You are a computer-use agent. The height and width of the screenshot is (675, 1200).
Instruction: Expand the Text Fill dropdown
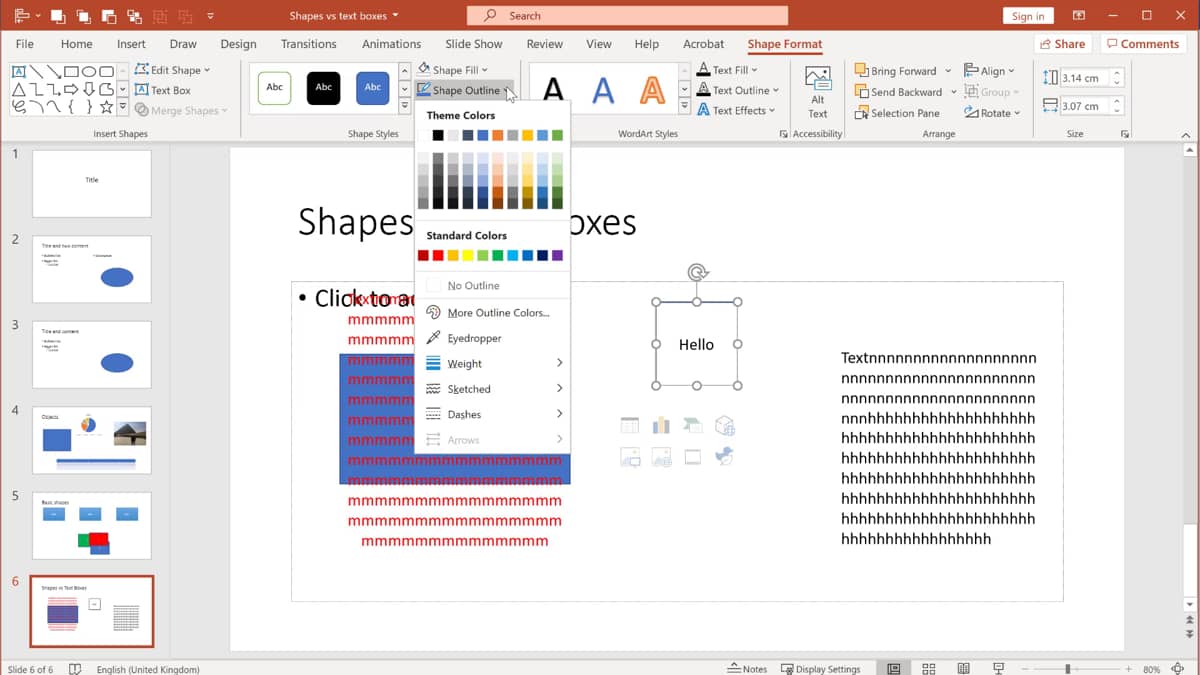click(x=754, y=70)
